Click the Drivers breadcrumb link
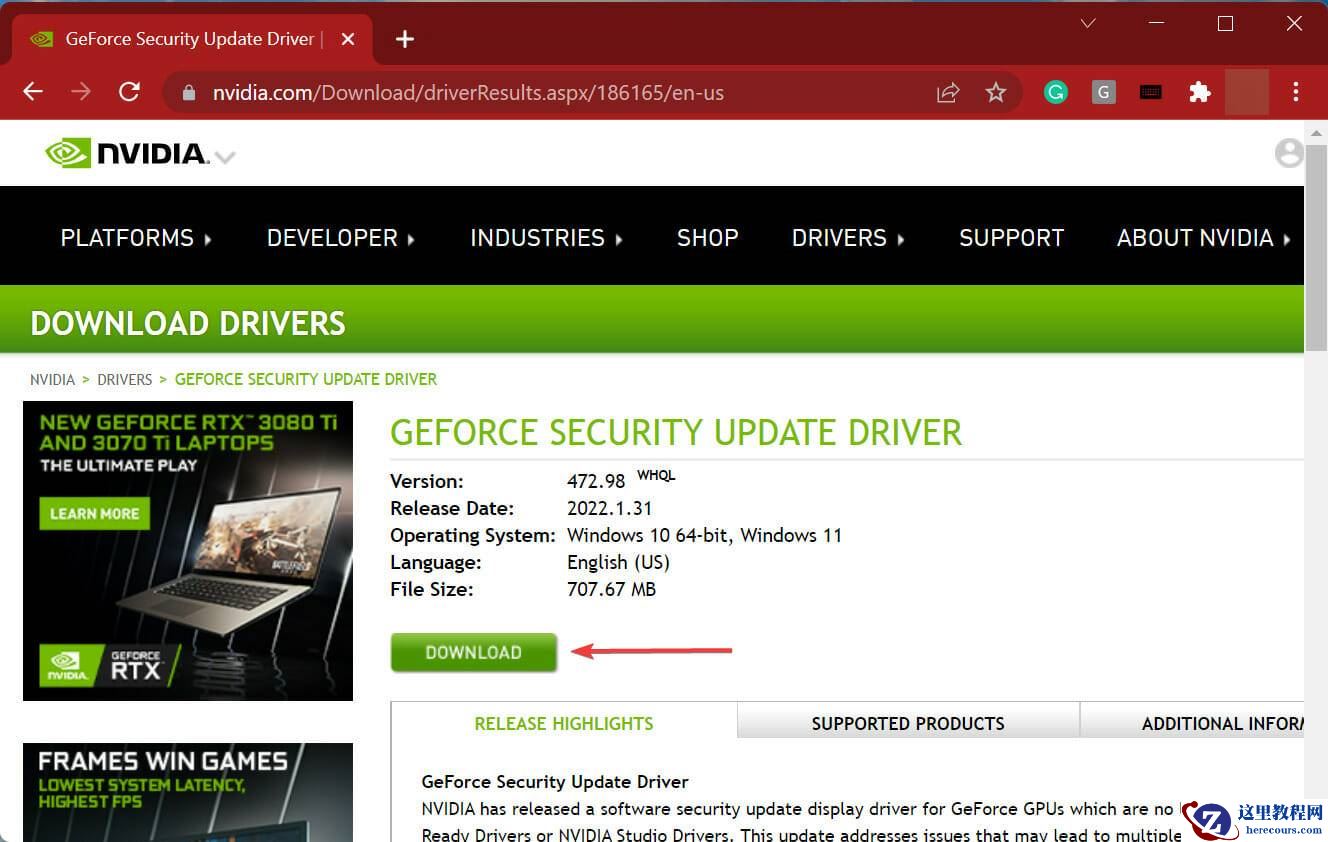The image size is (1328, 842). pos(124,380)
